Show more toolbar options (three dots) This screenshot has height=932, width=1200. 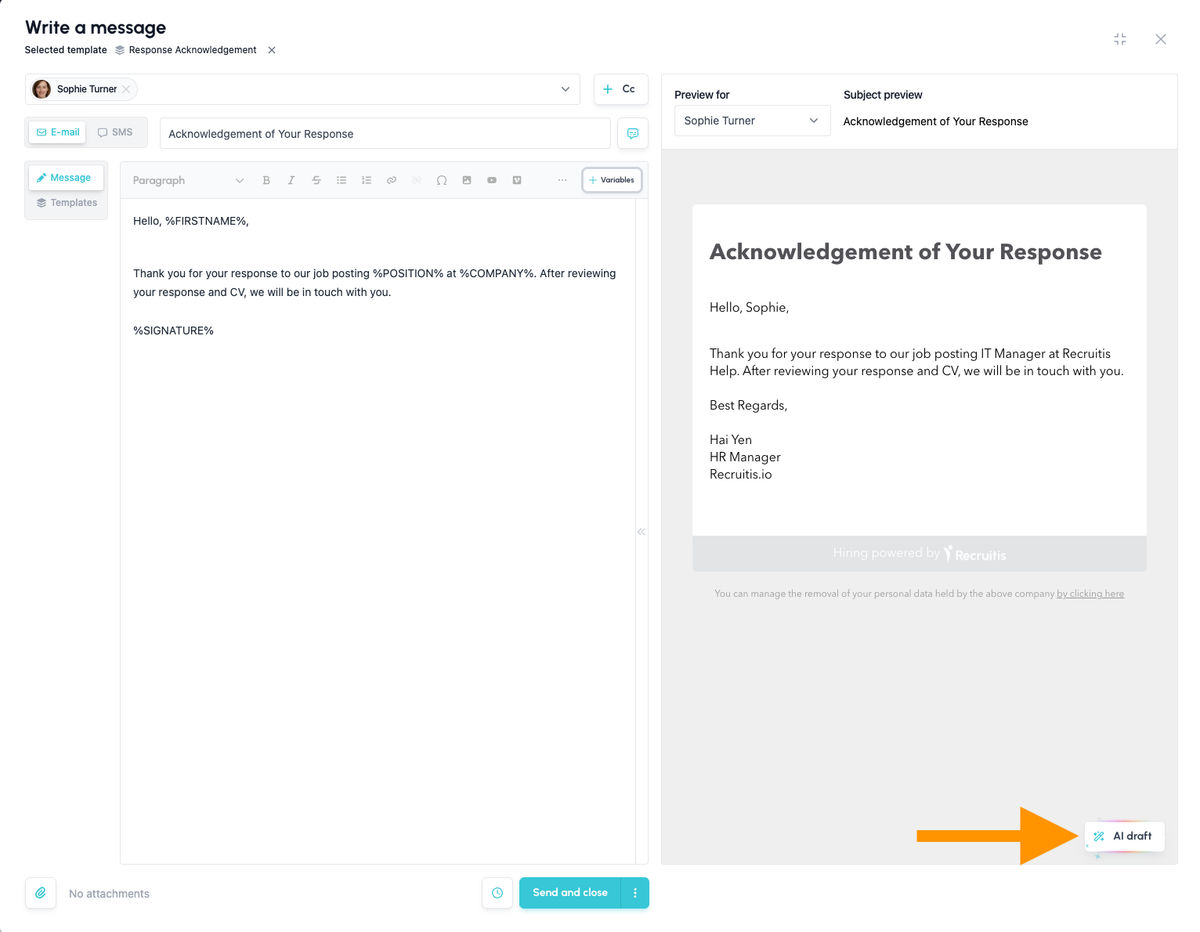[562, 180]
